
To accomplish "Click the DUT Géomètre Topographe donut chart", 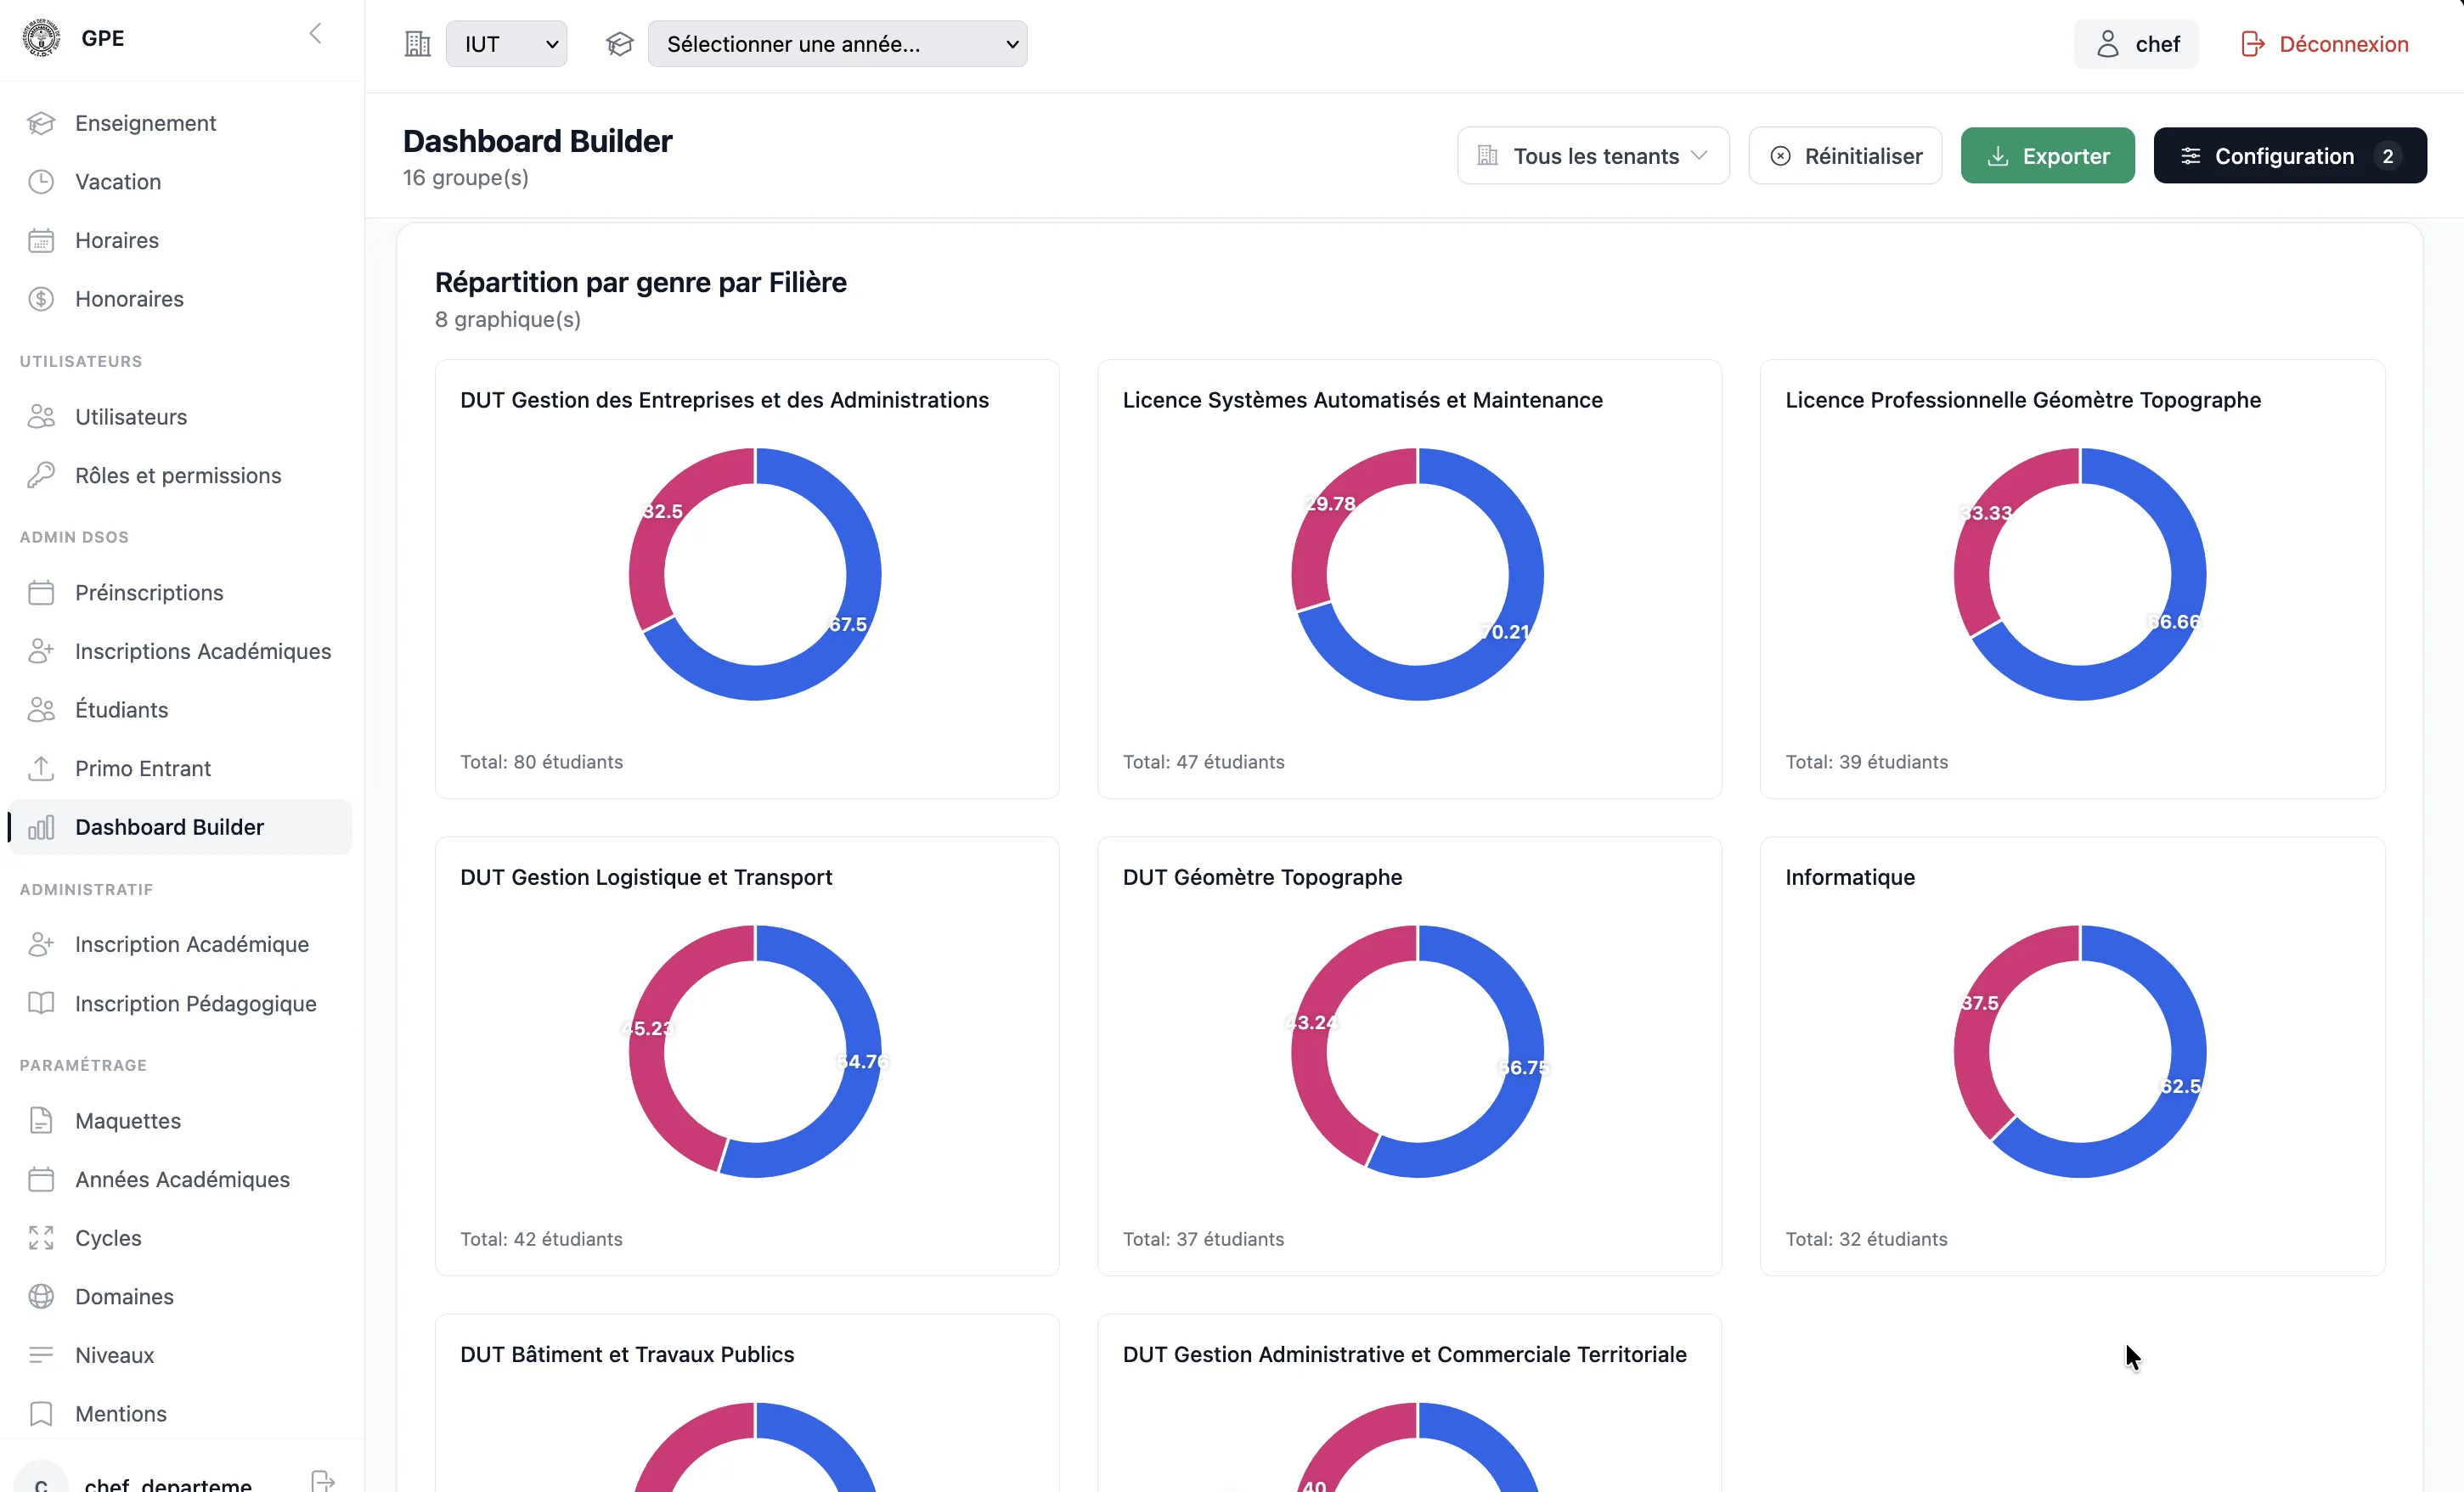I will point(1417,1051).
